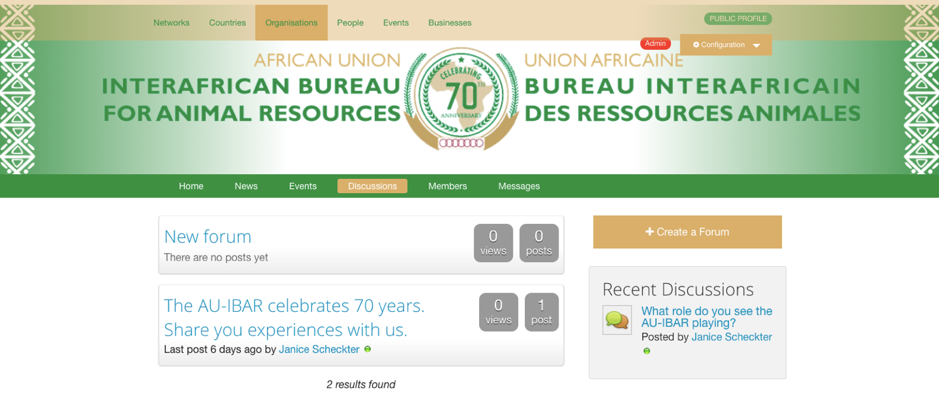
Task: Click the plus icon on Create a Forum
Action: click(649, 232)
